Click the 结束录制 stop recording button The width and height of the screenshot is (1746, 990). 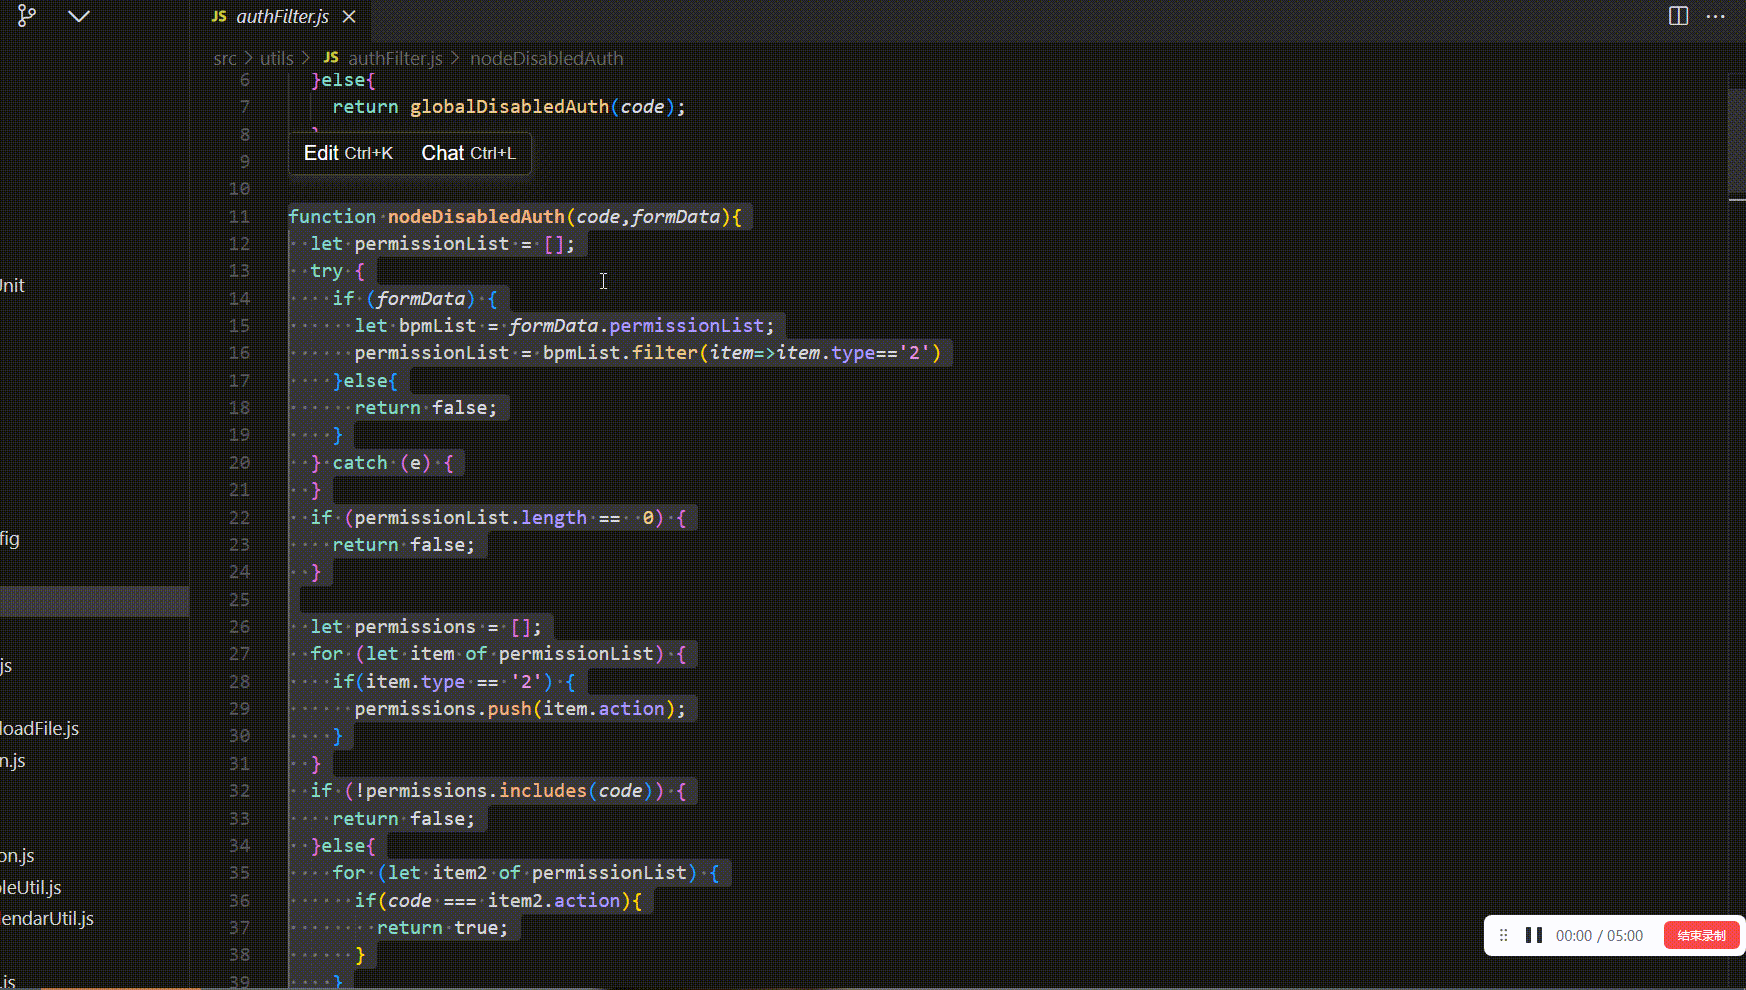(1702, 935)
